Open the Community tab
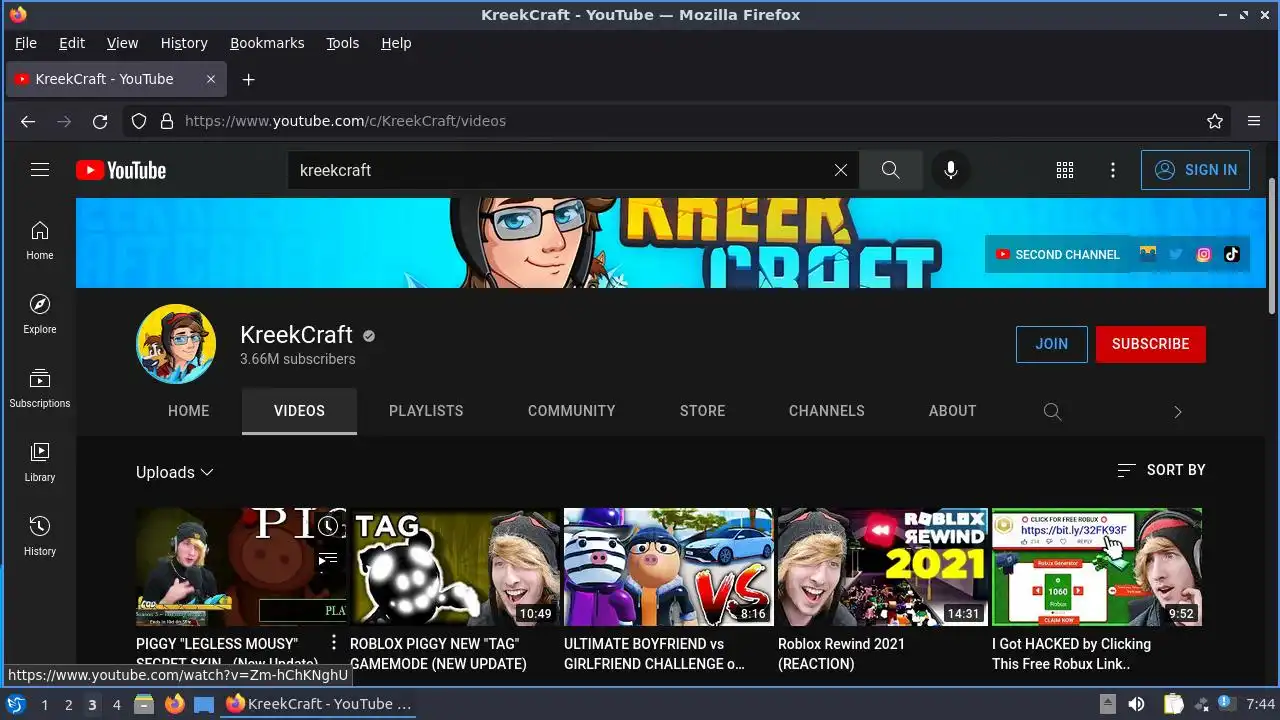This screenshot has height=720, width=1280. 572,411
